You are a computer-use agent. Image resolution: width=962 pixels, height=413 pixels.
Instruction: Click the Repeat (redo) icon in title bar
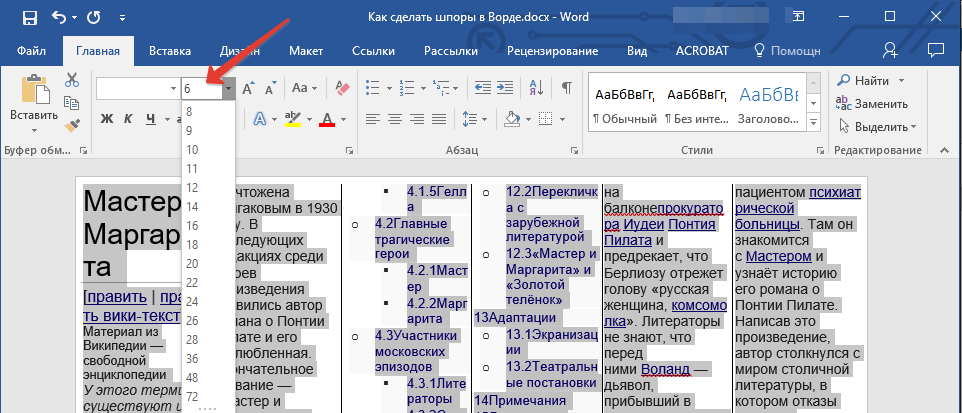click(93, 18)
